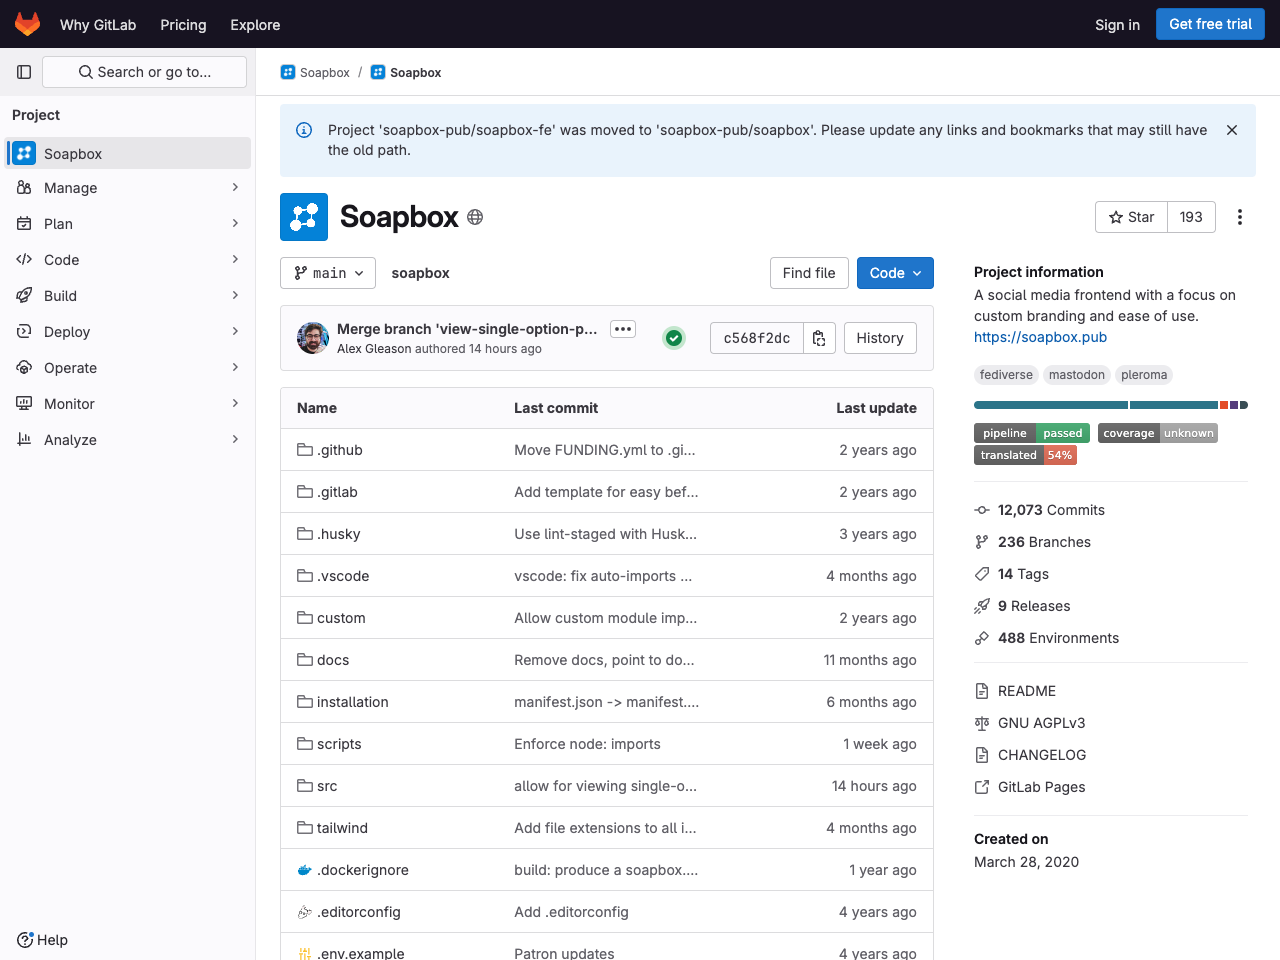The height and width of the screenshot is (960, 1280).
Task: Open the main branch dropdown
Action: click(328, 273)
